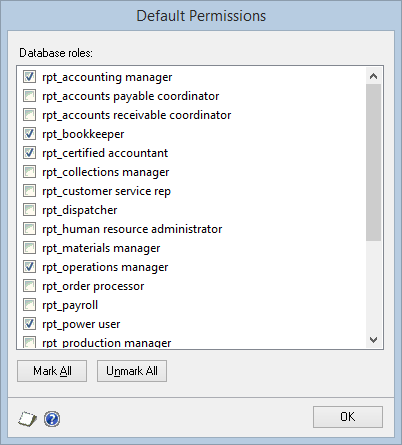The height and width of the screenshot is (445, 402).
Task: Click the vertical scrollbar thumb
Action: coord(373,162)
